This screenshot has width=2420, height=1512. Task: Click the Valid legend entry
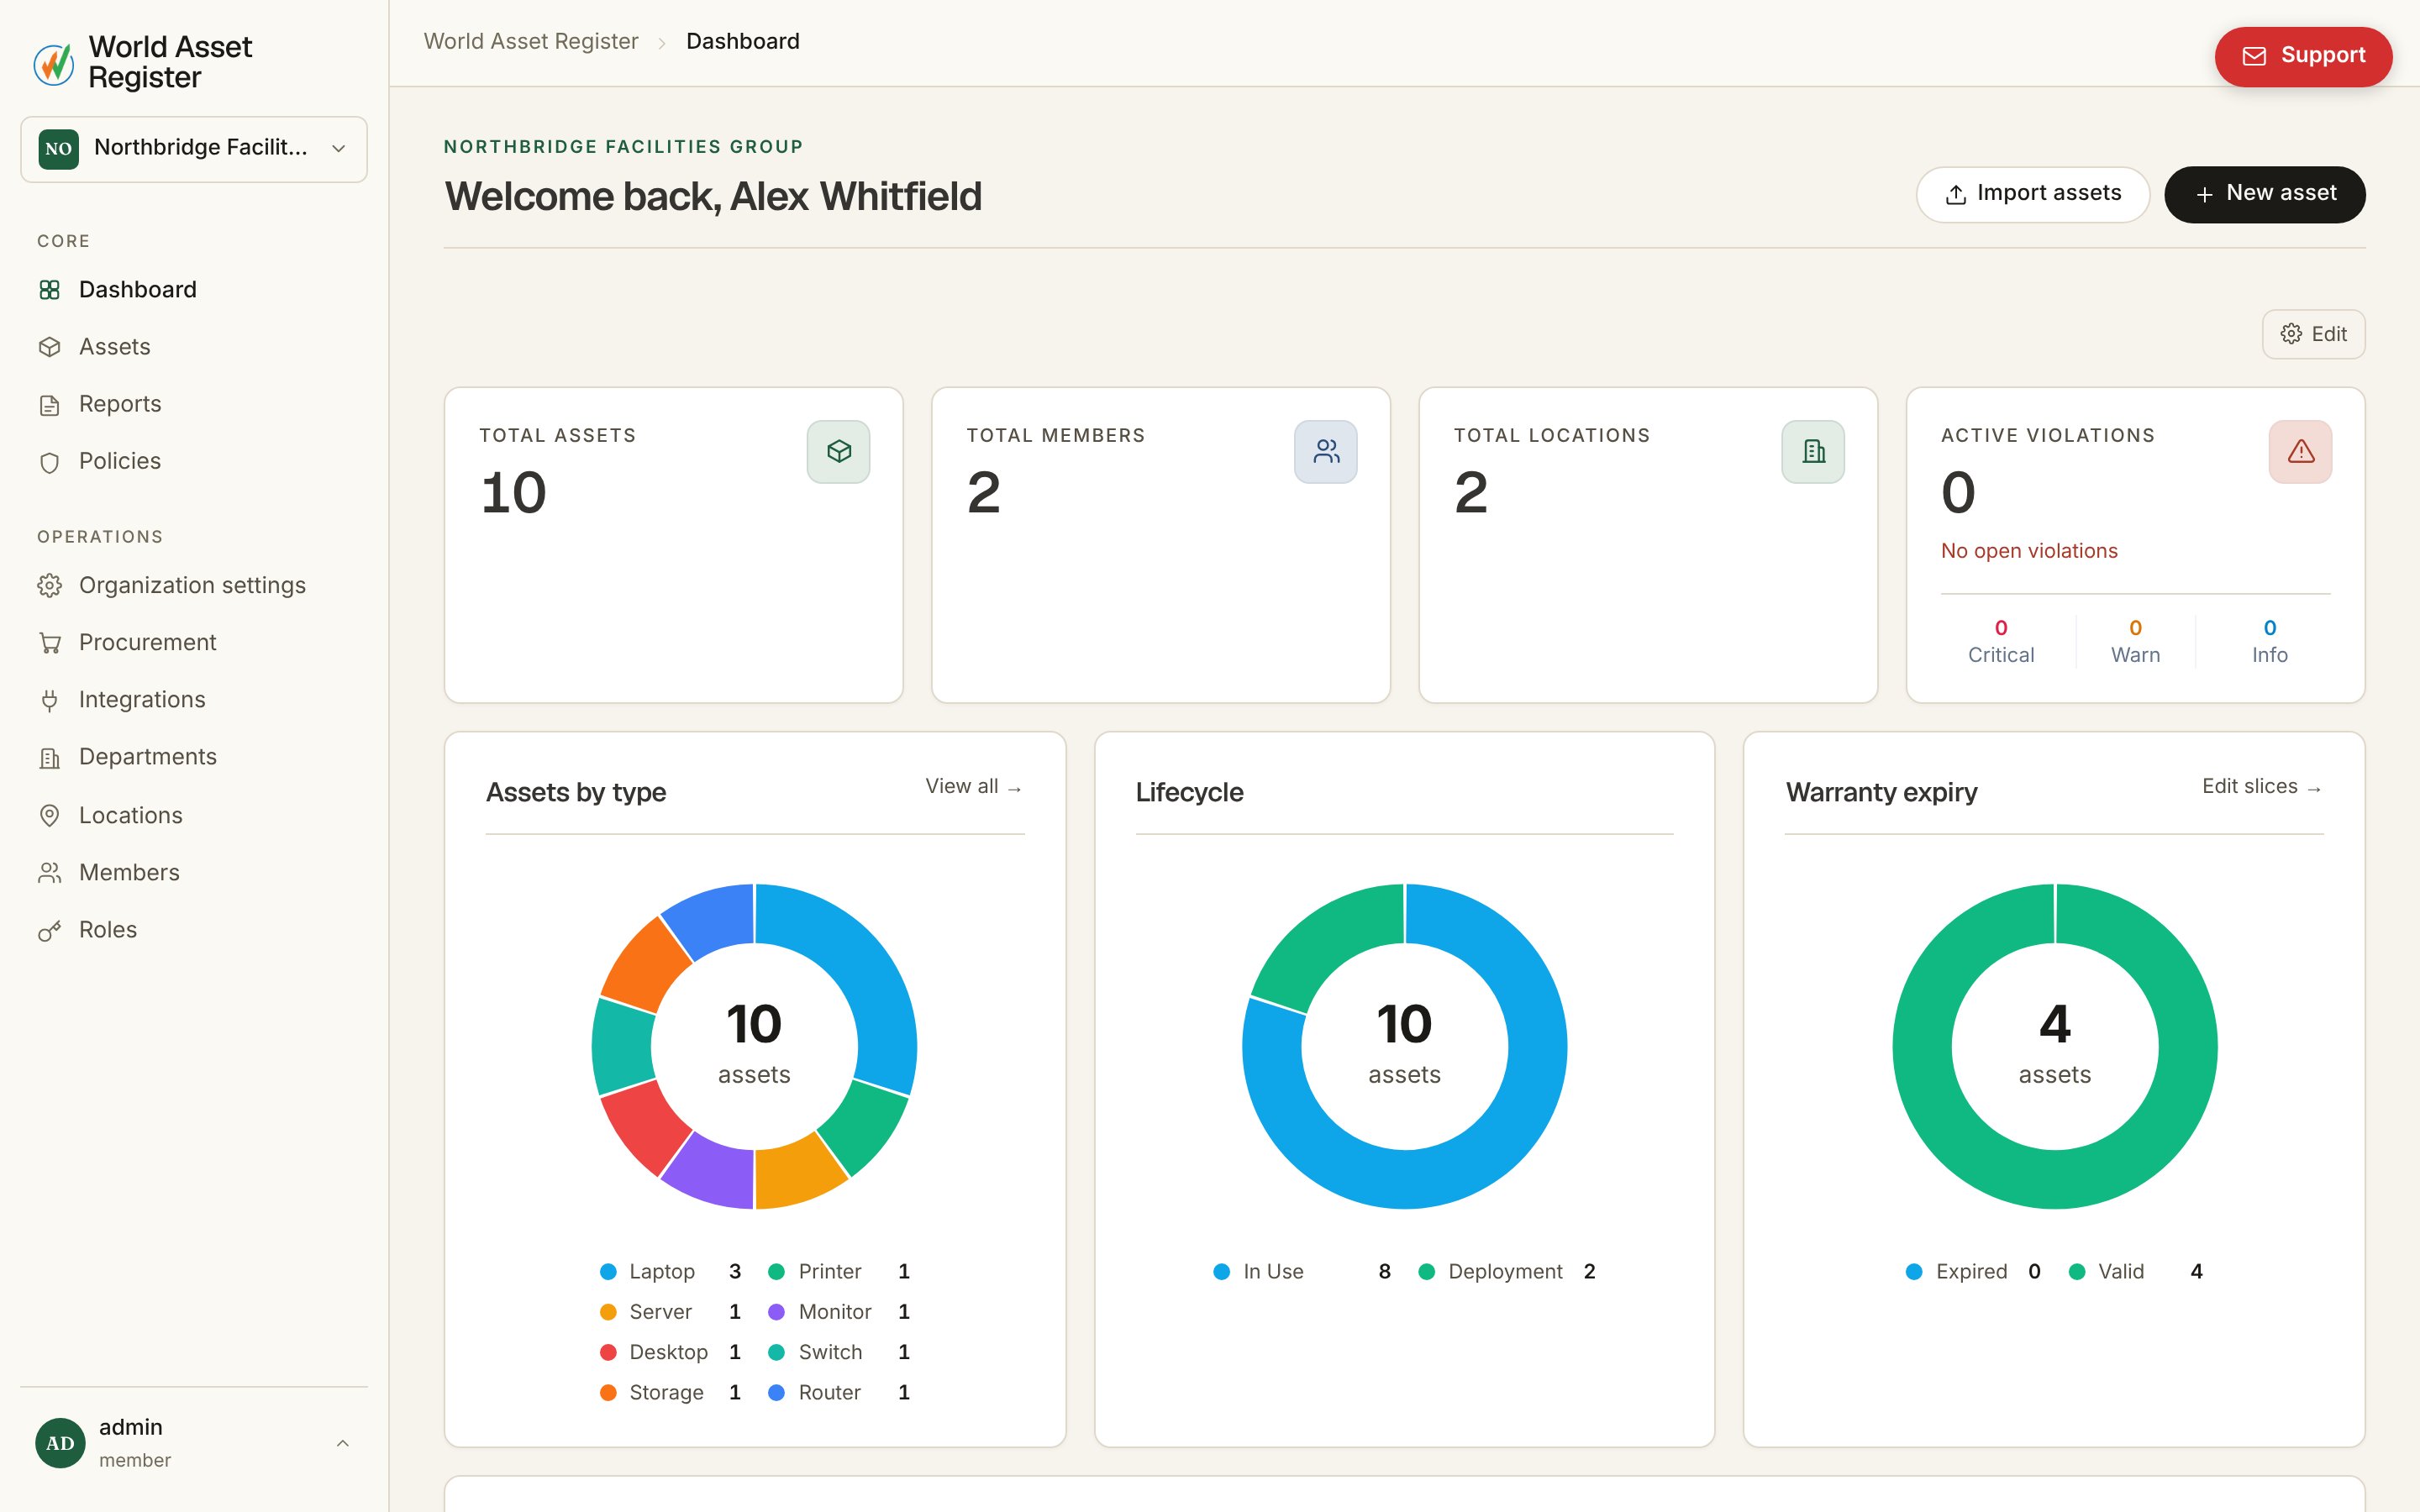[2135, 1272]
